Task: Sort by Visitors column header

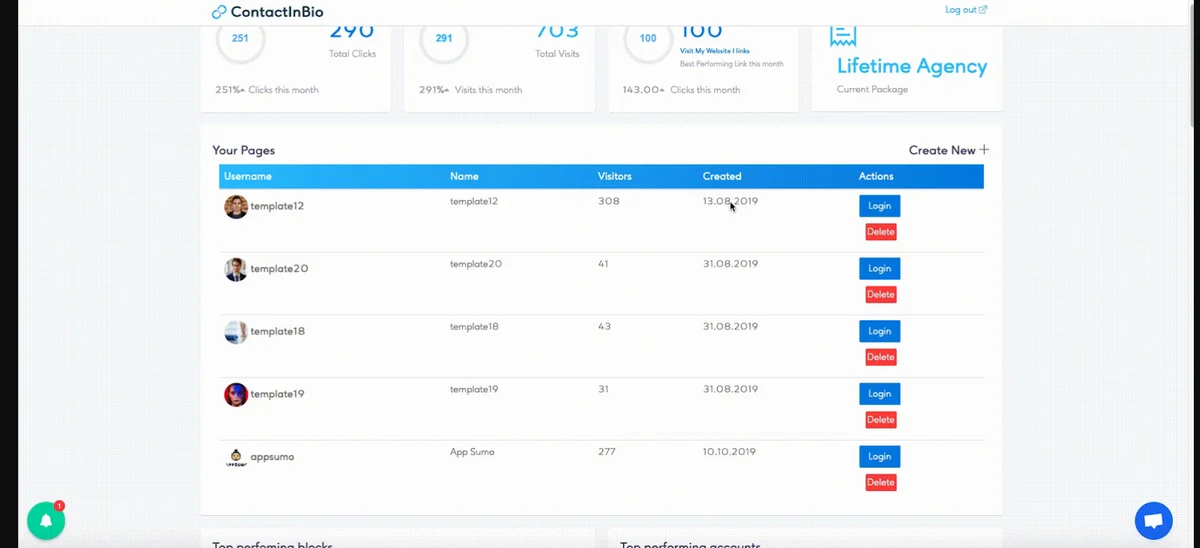Action: click(x=615, y=176)
